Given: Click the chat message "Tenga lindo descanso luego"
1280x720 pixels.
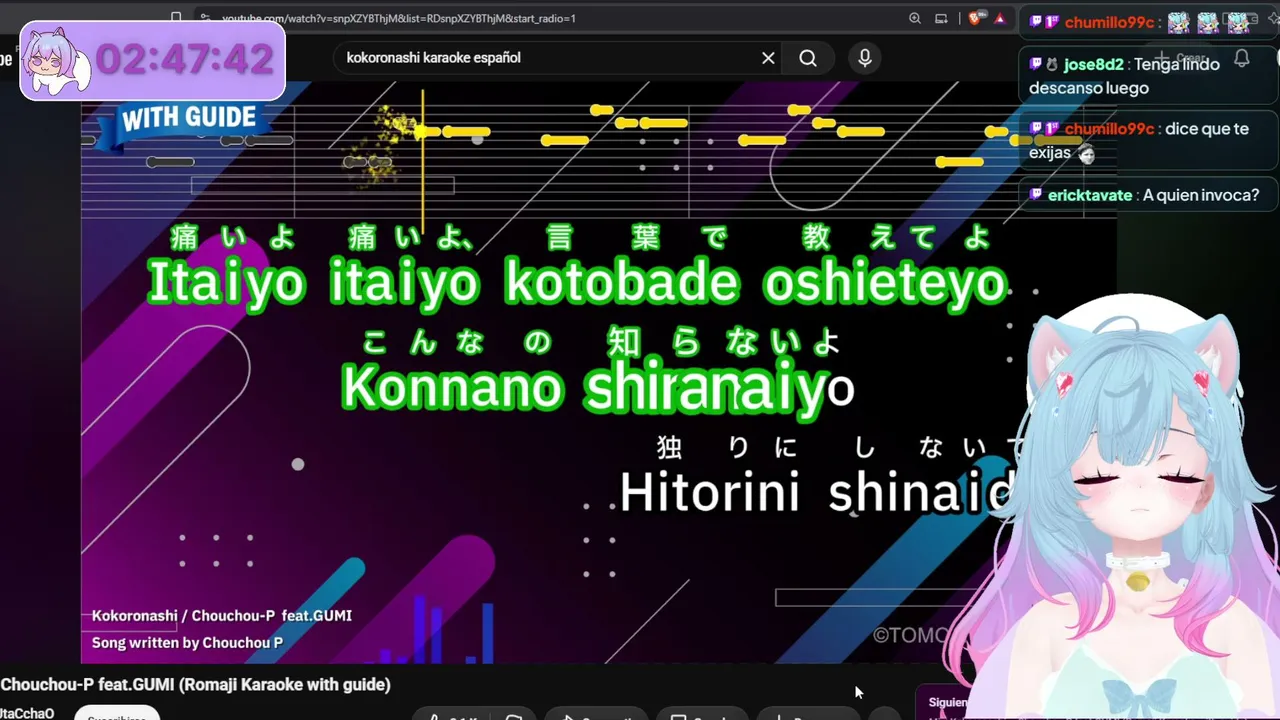Looking at the screenshot, I should pyautogui.click(x=1125, y=76).
